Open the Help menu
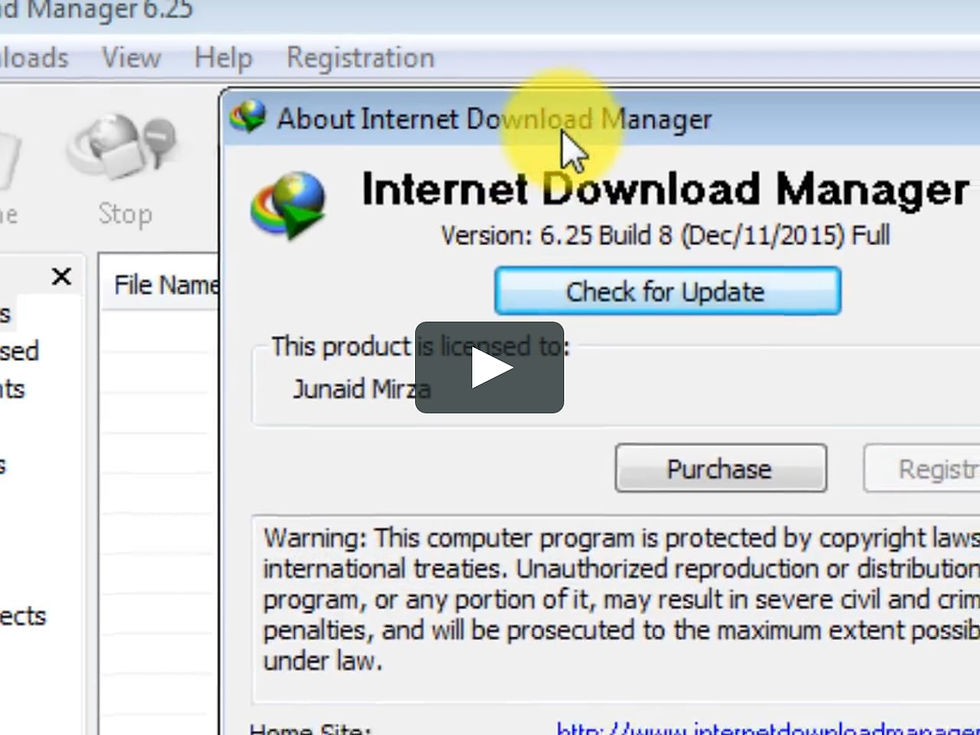The image size is (980, 735). (223, 58)
